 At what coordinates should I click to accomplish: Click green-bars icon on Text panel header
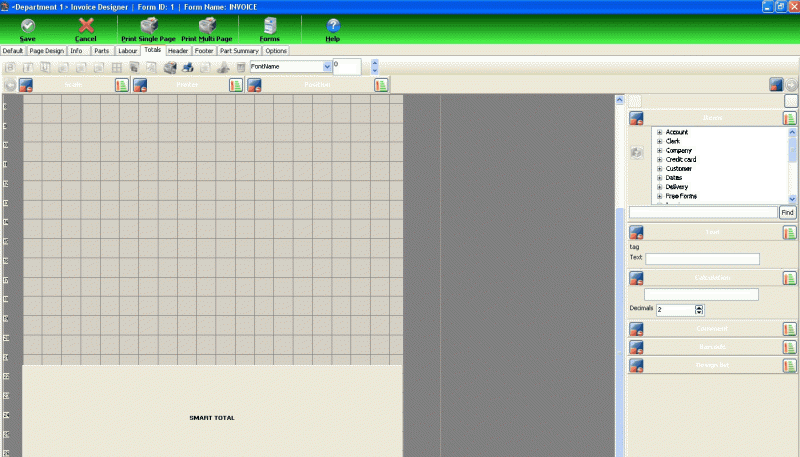(x=789, y=233)
